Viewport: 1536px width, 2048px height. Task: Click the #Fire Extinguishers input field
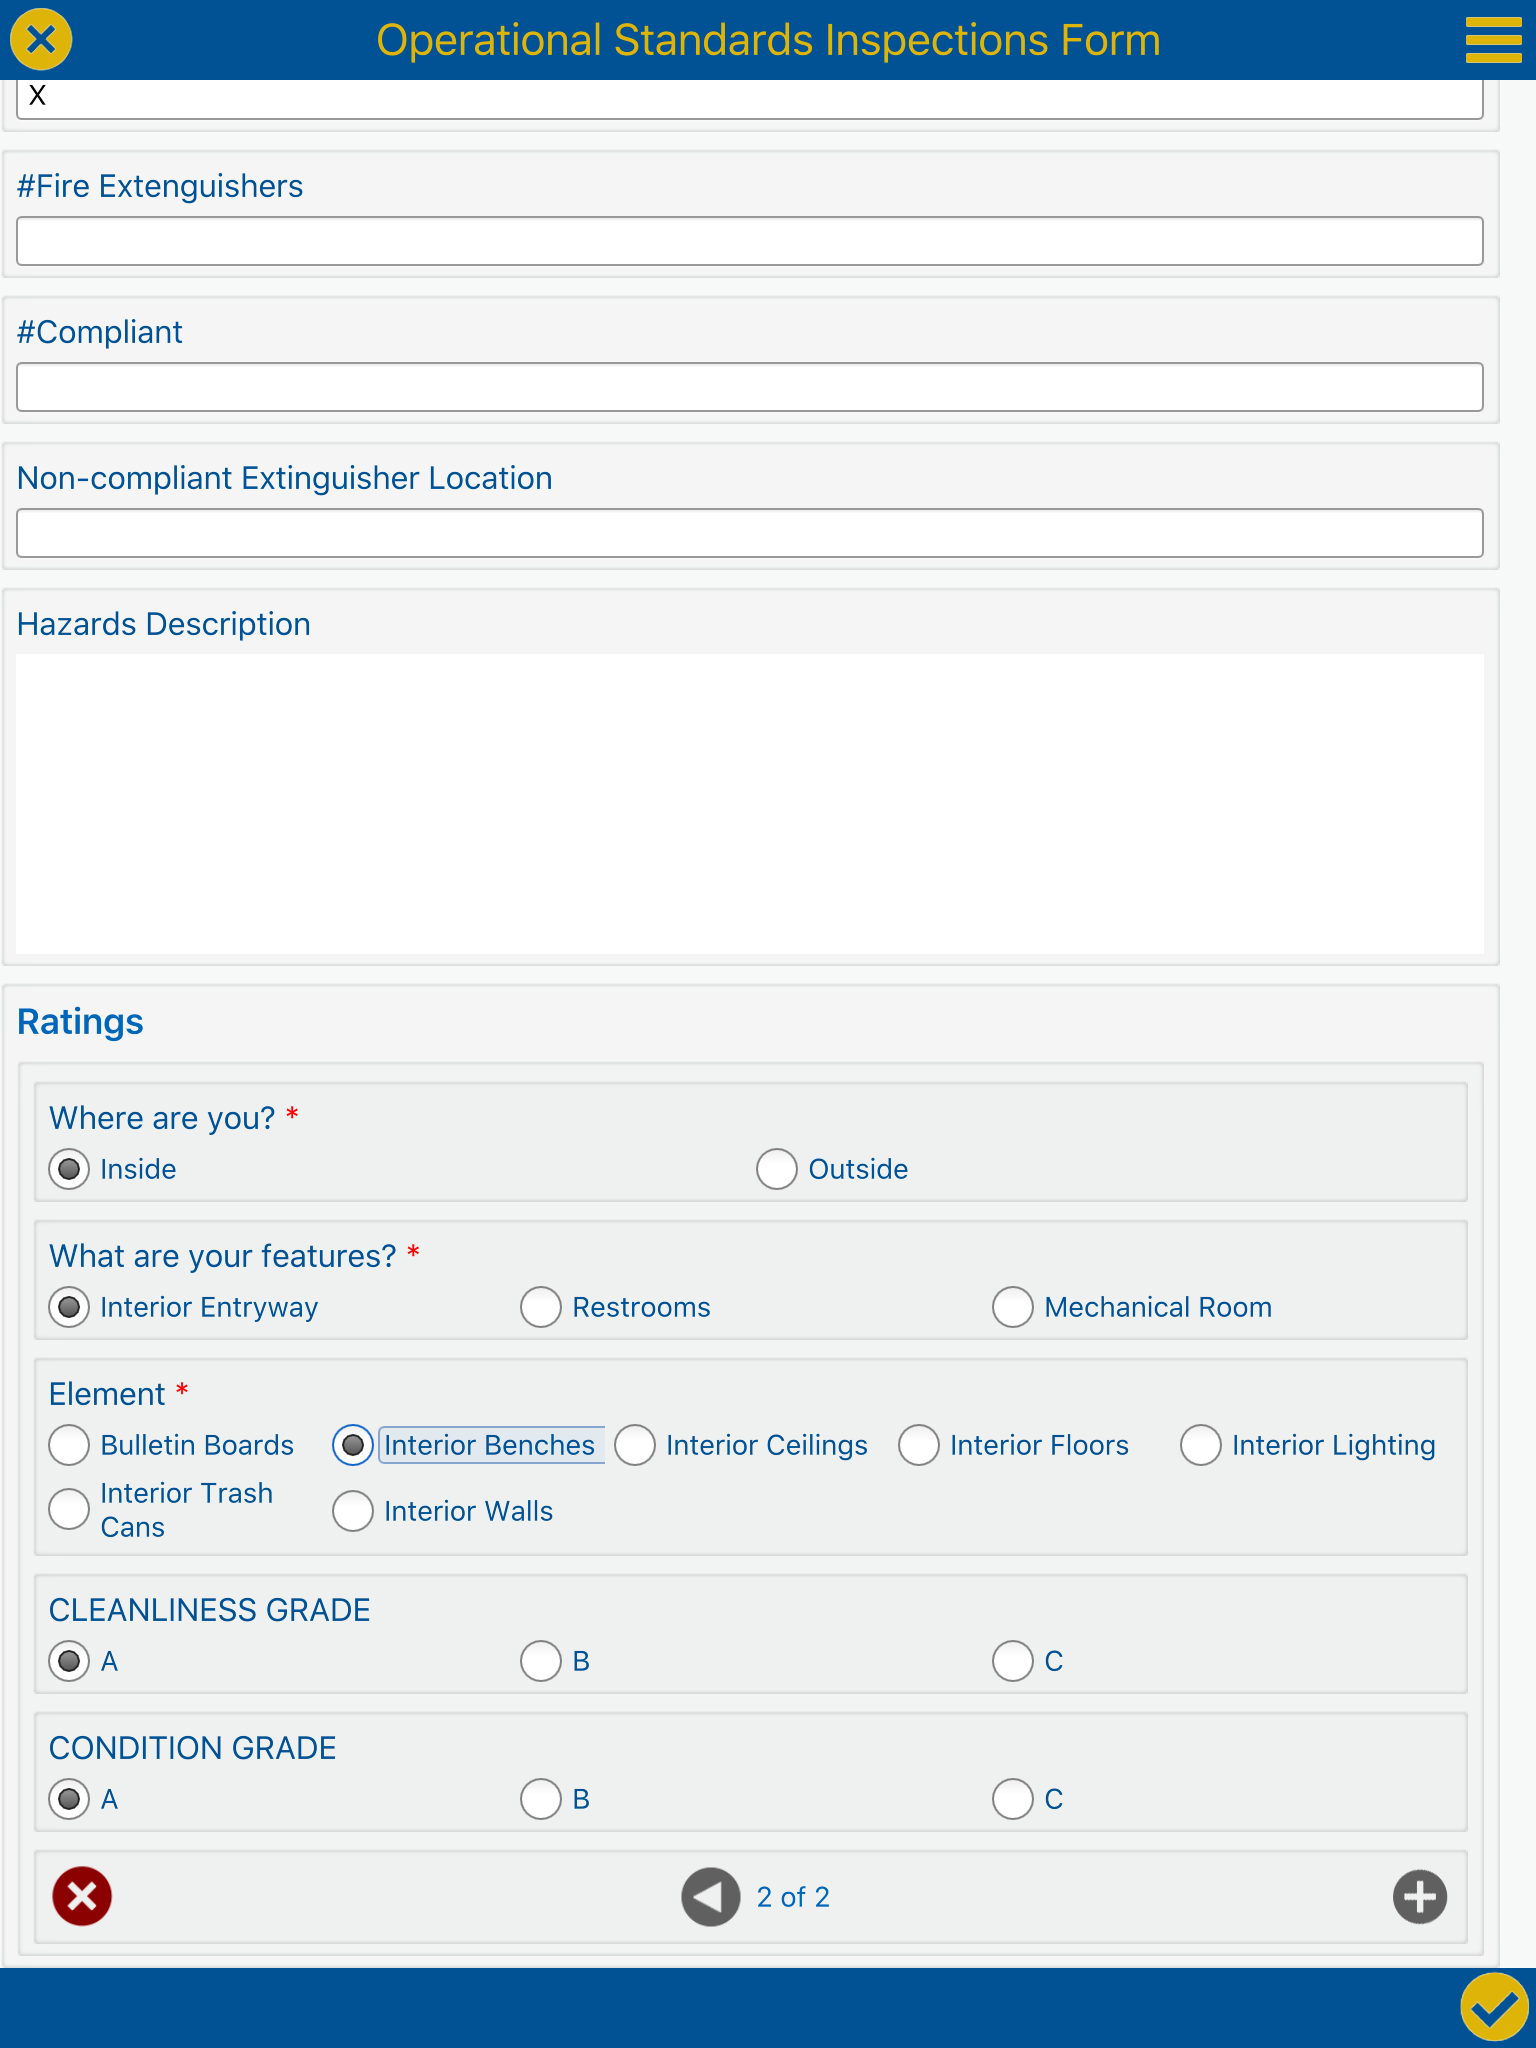point(750,241)
